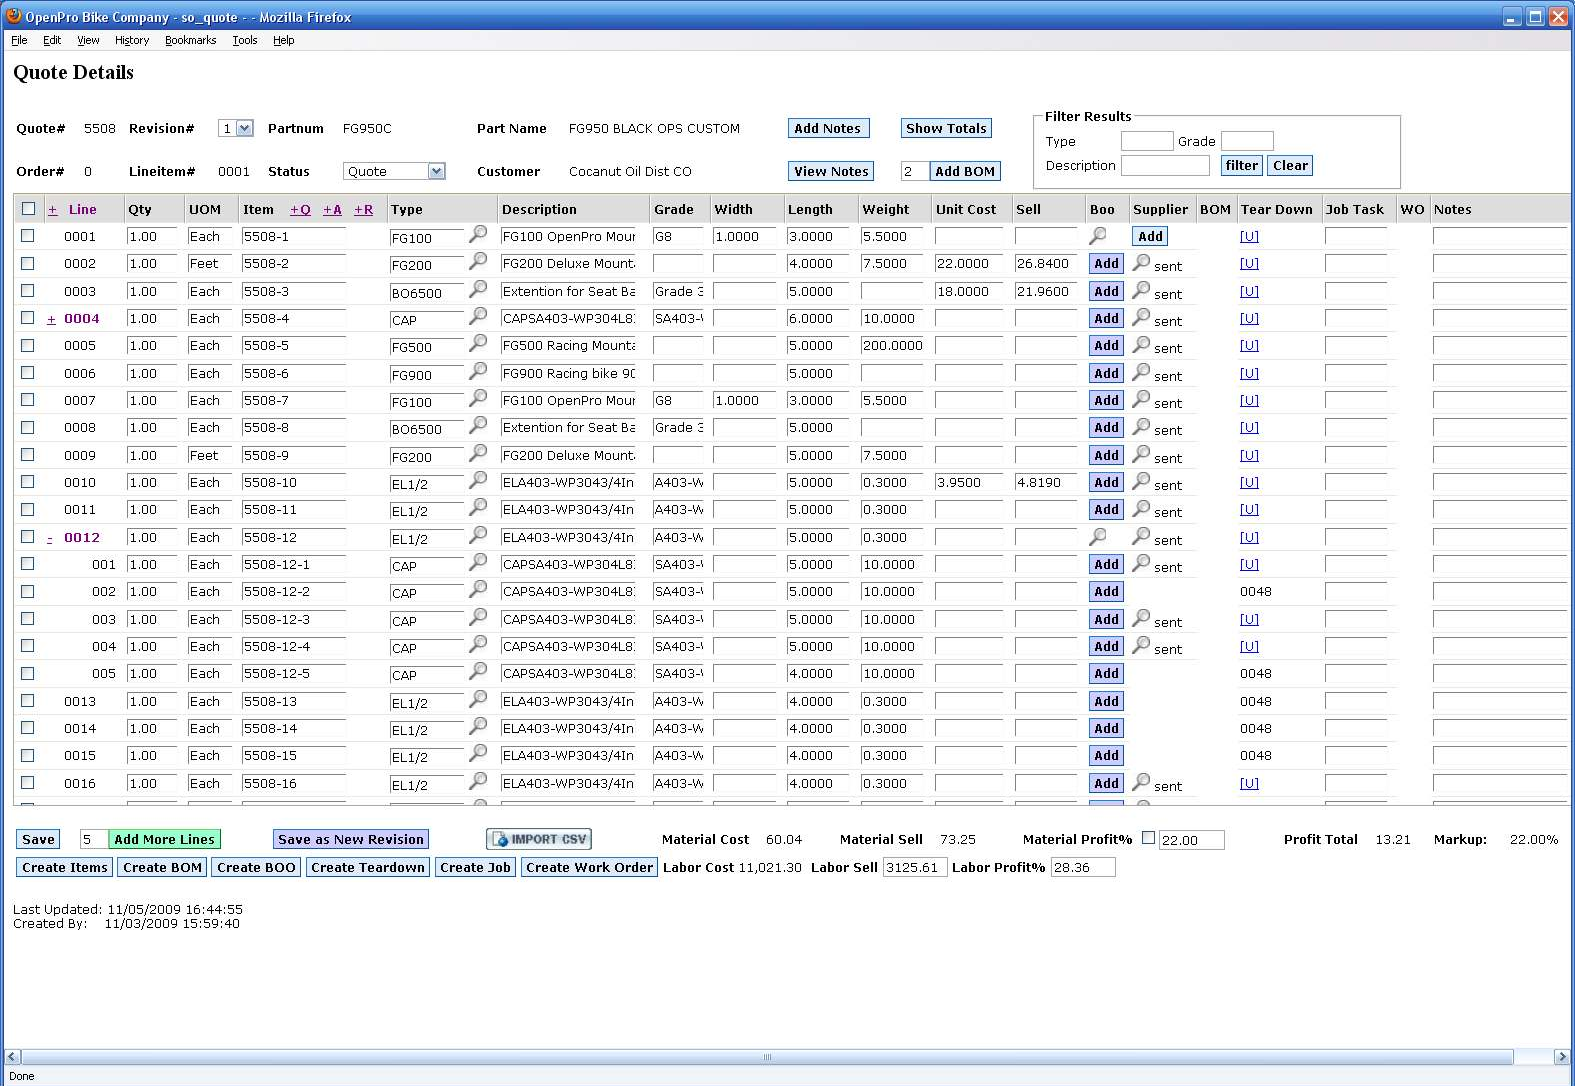Open the Bookmarks menu
The width and height of the screenshot is (1575, 1086).
[x=190, y=40]
